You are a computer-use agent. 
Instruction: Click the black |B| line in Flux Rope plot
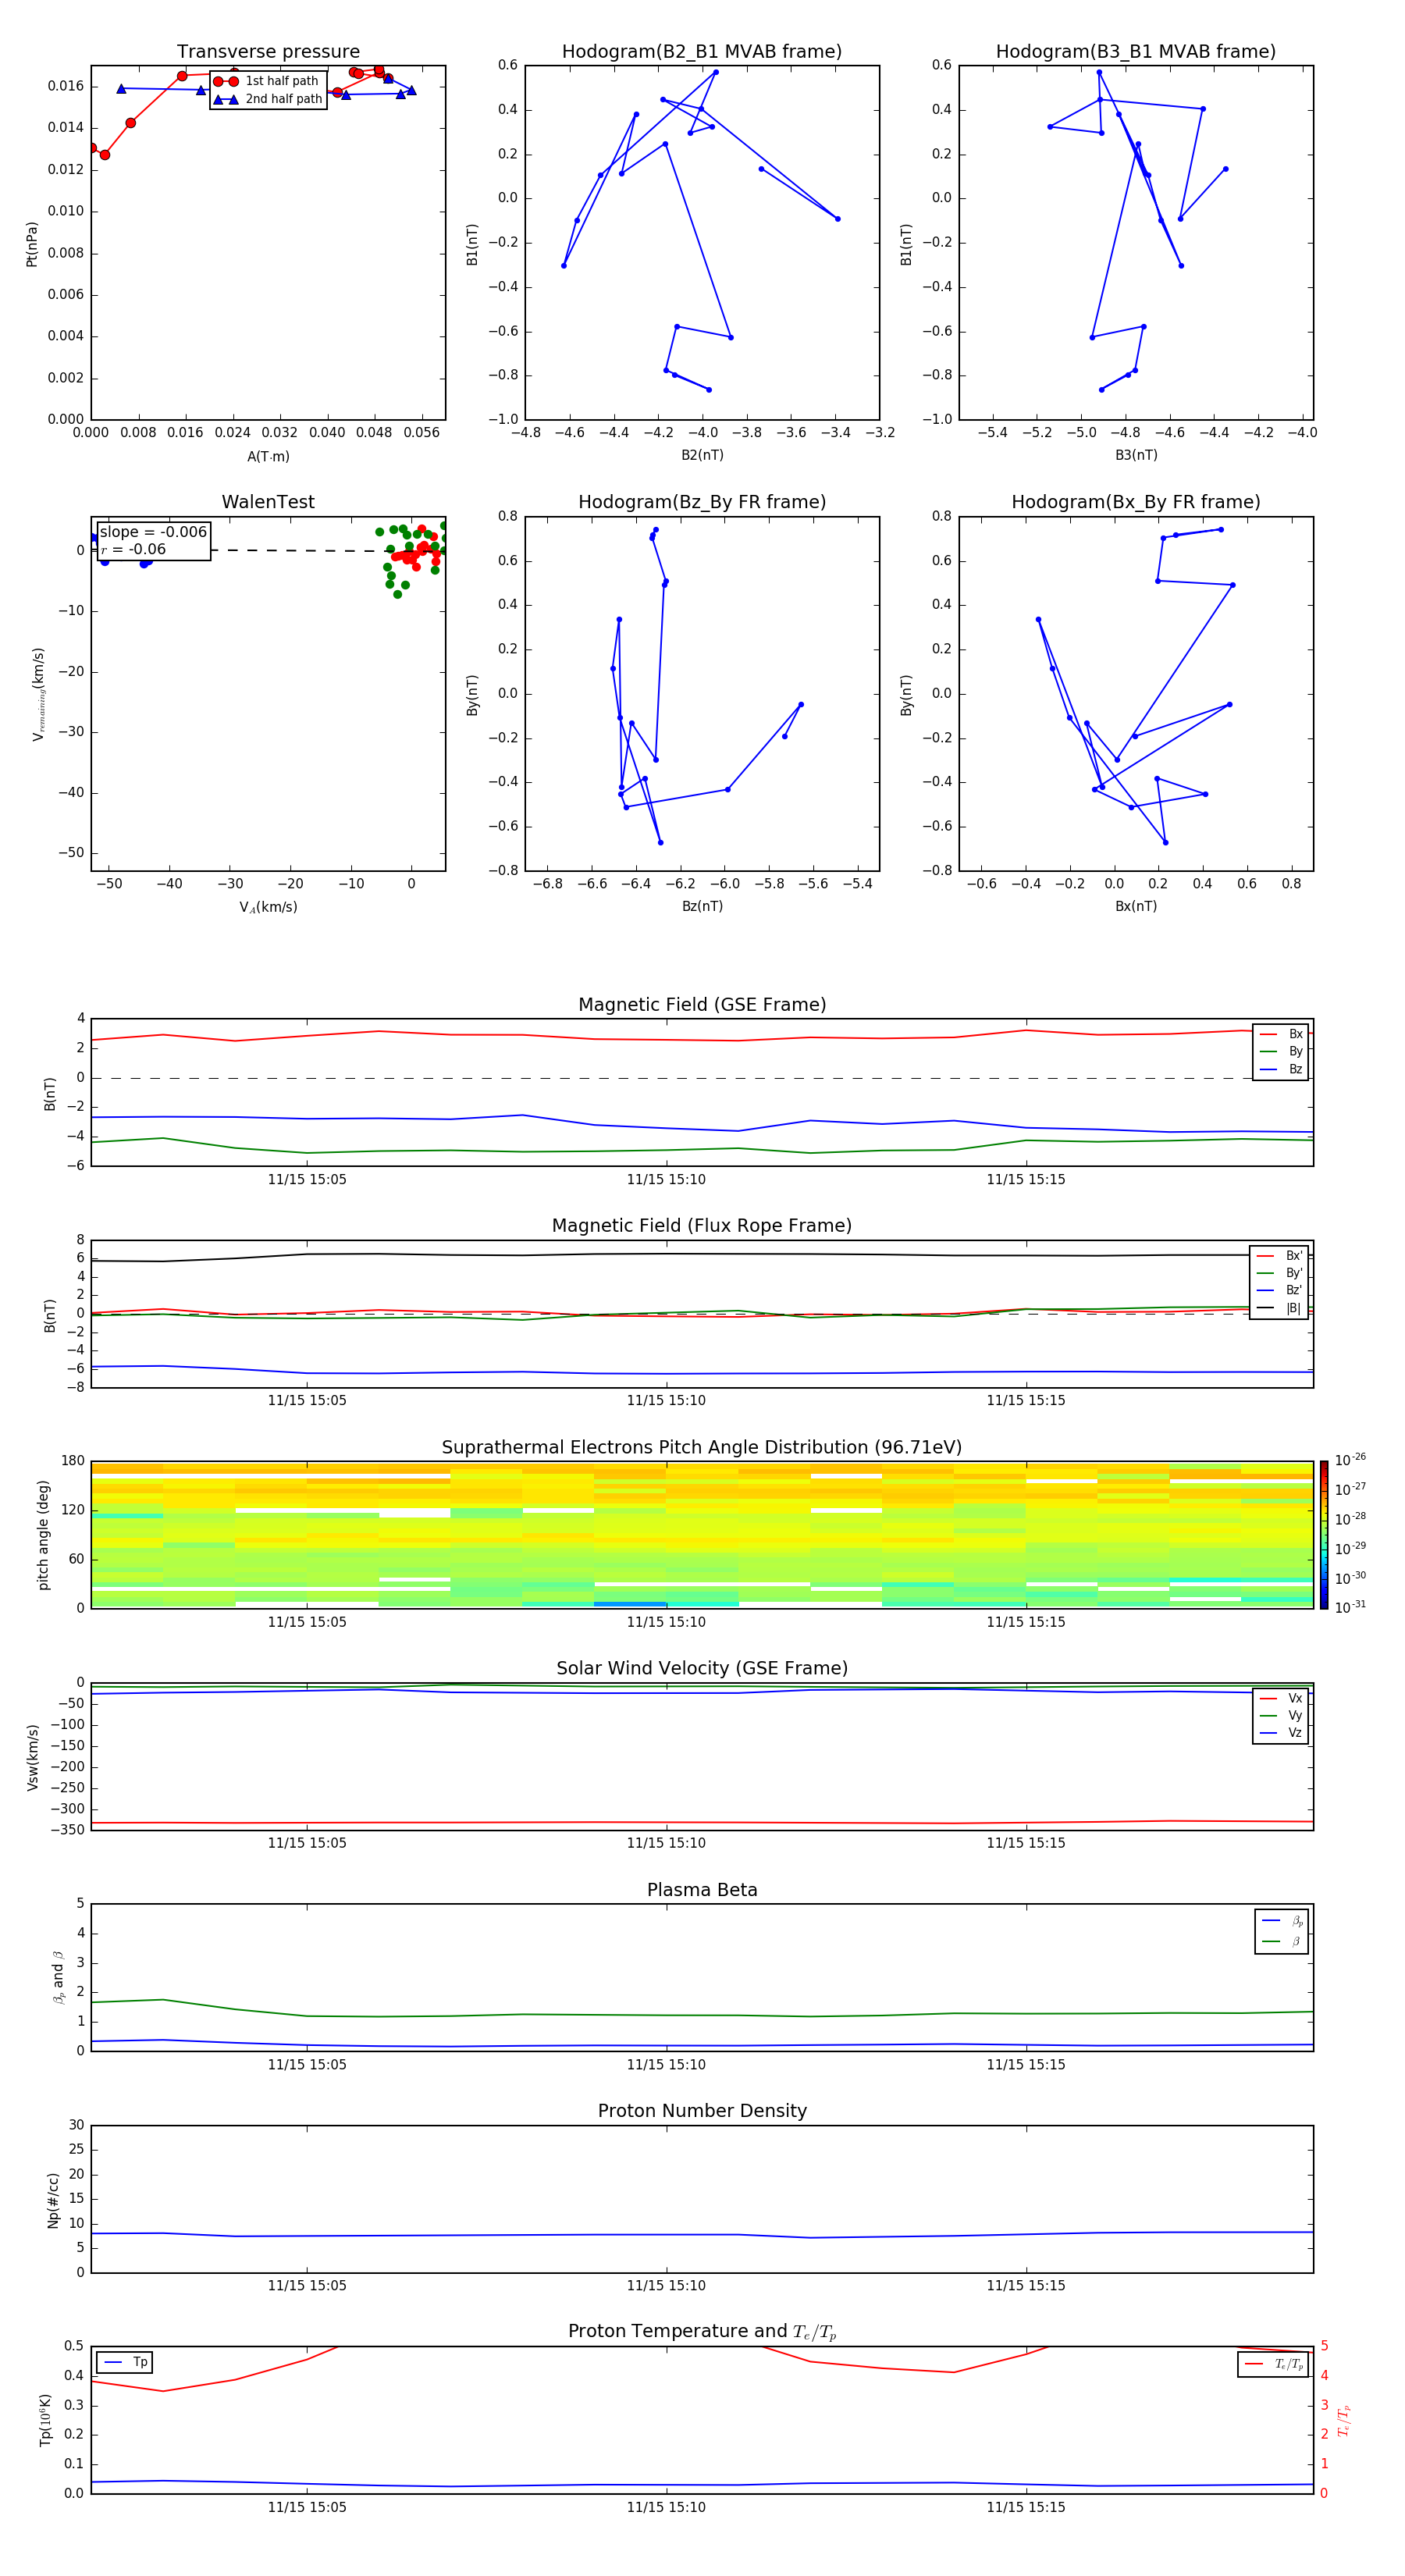click(702, 1254)
